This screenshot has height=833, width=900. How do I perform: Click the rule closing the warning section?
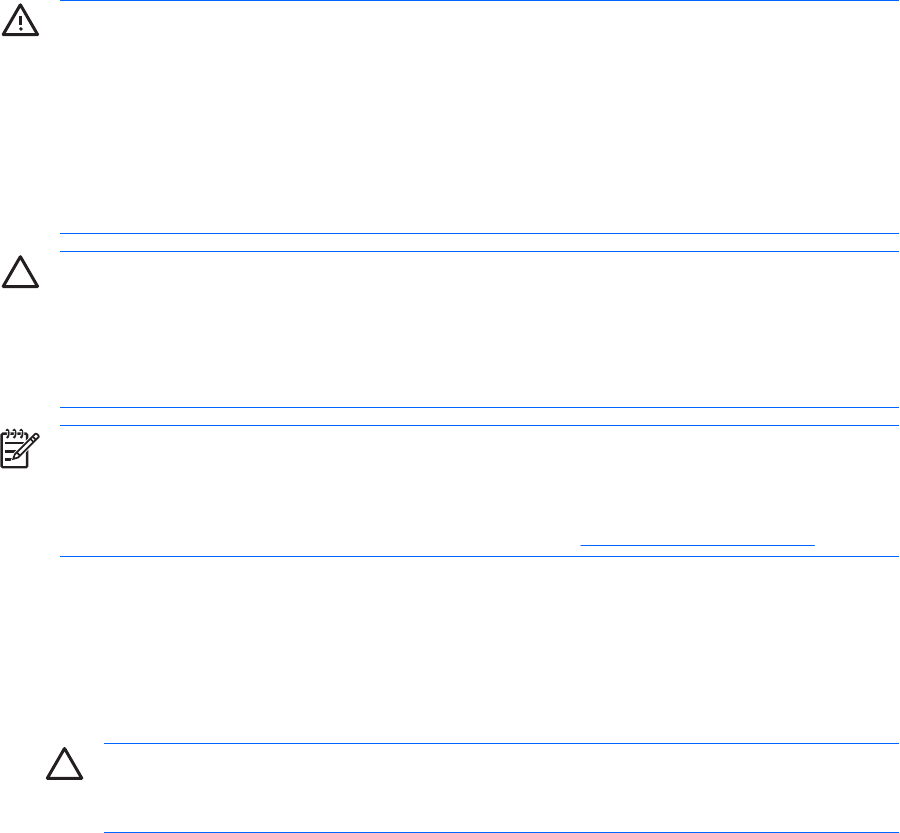click(480, 233)
